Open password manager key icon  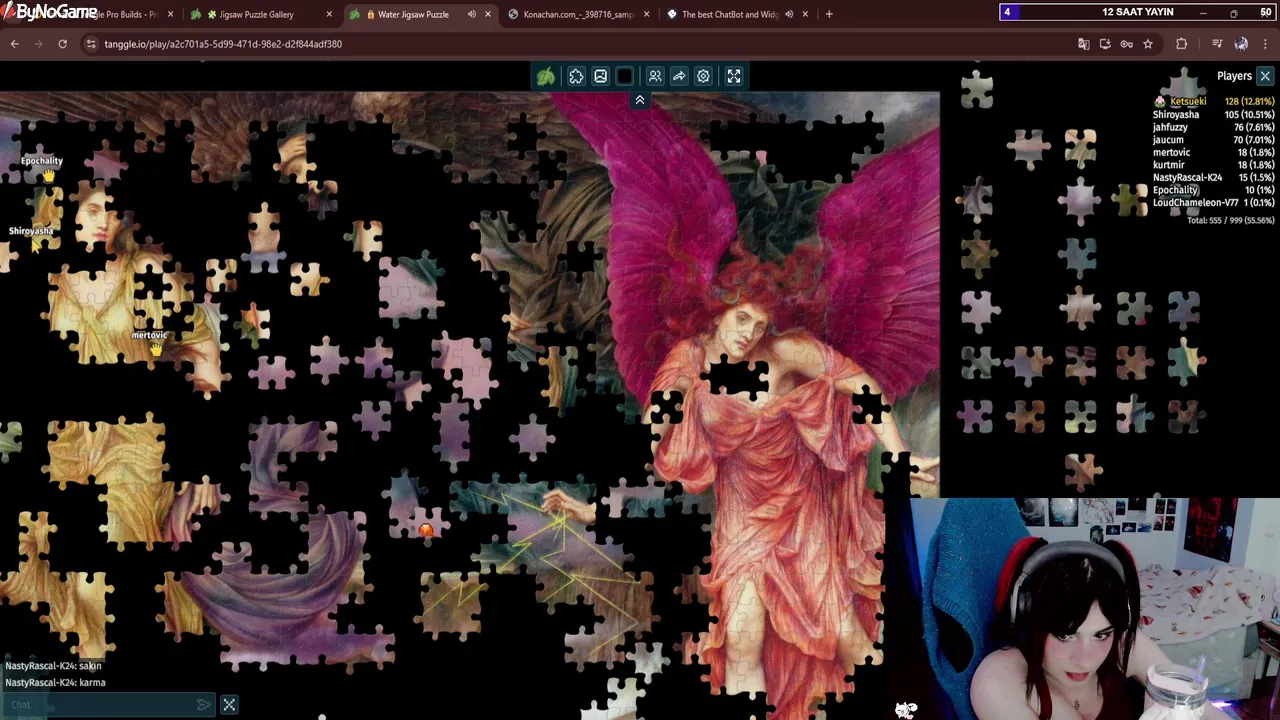coord(1126,44)
